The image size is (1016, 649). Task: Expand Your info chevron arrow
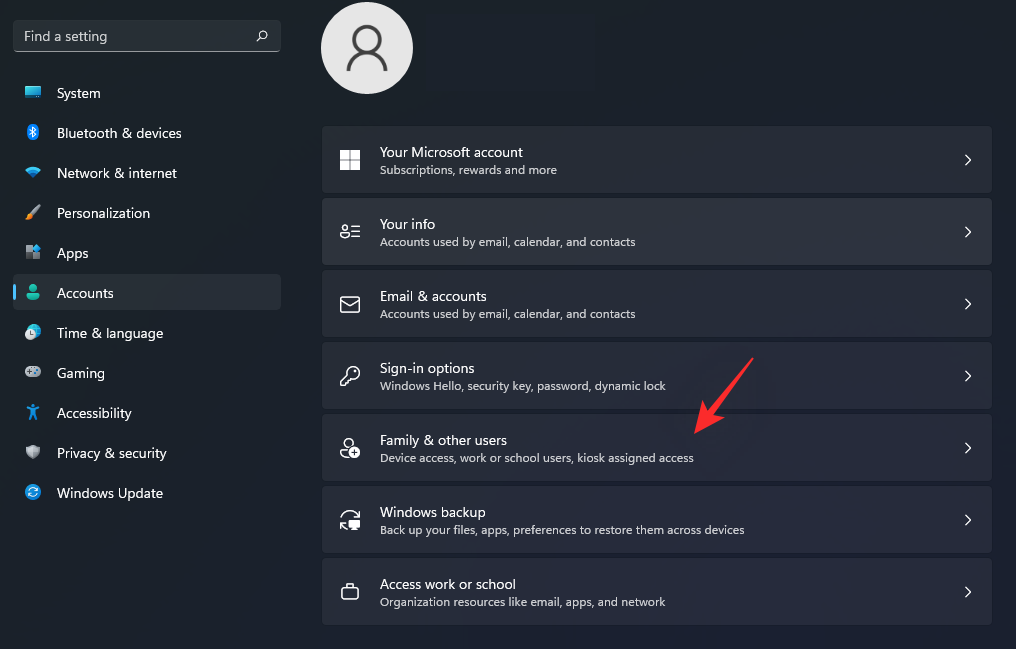tap(967, 231)
